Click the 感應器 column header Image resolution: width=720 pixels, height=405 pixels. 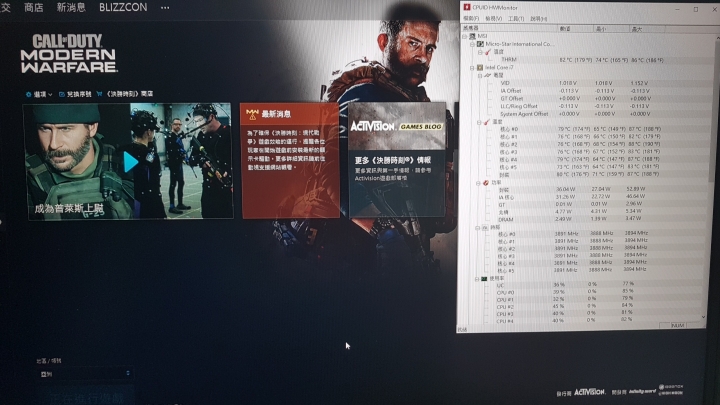point(509,28)
